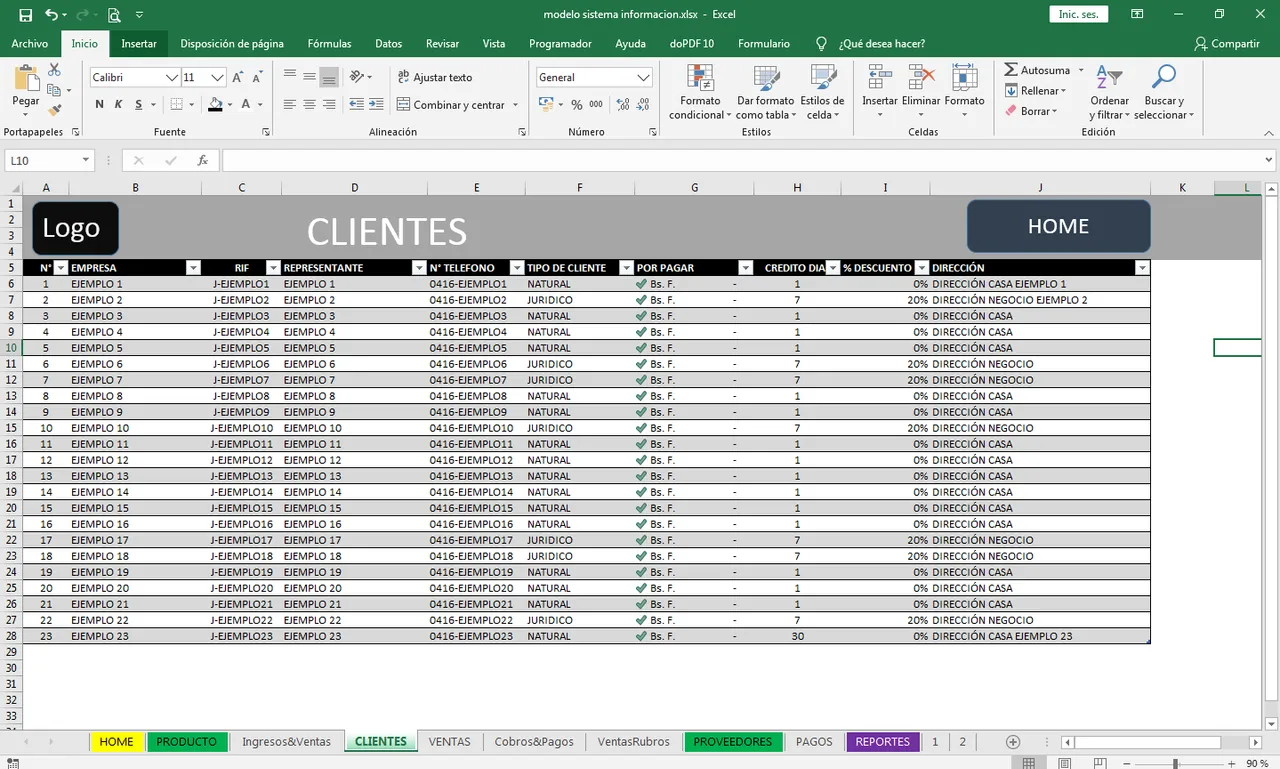The image size is (1280, 769).
Task: Click Ordenar y filtrar icon
Action: [1109, 78]
